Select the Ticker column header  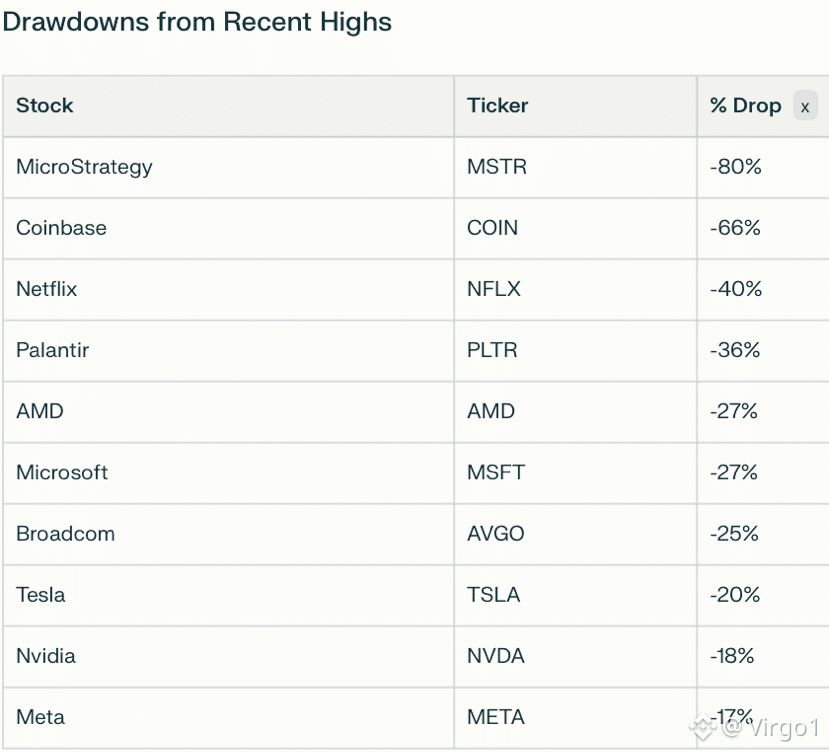point(576,106)
